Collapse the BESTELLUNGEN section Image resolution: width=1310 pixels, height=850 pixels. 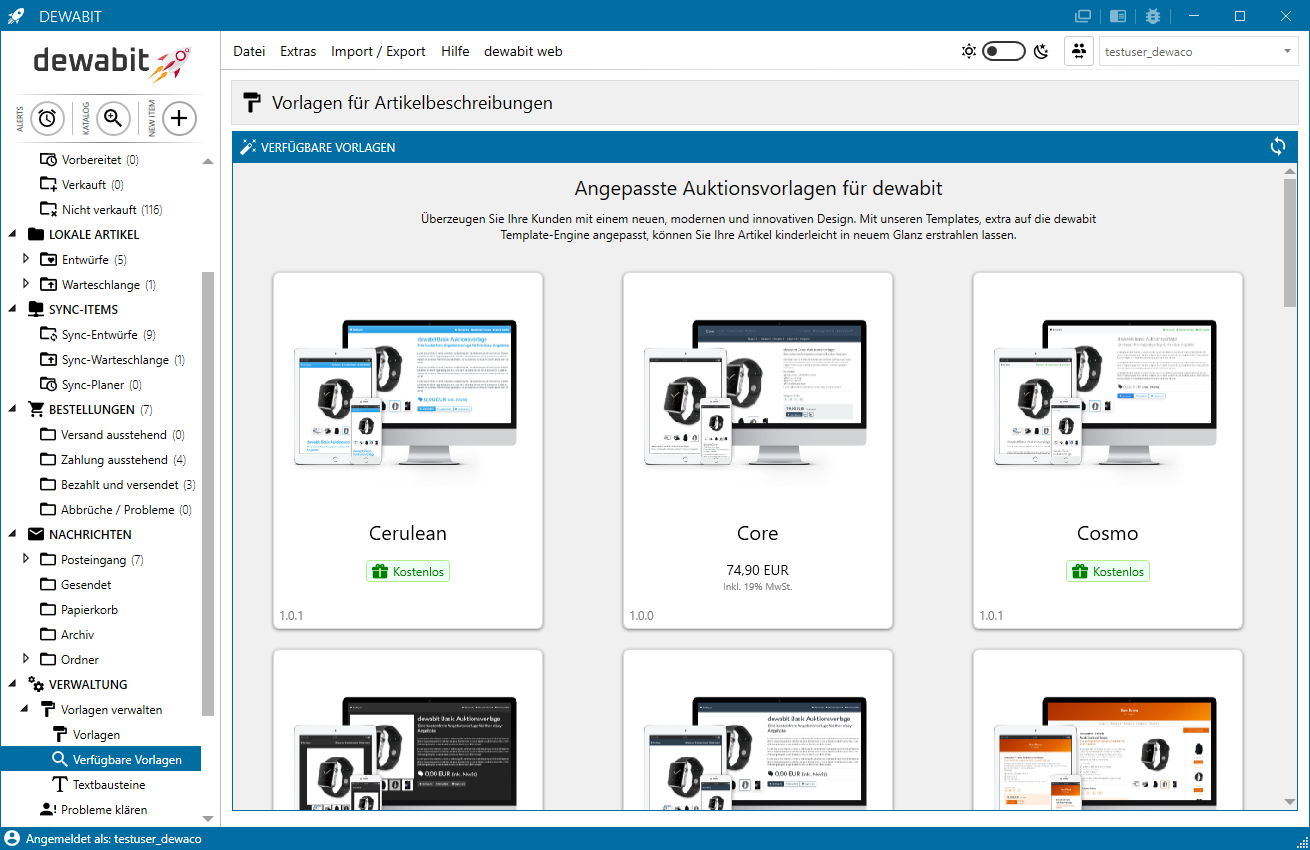point(13,409)
